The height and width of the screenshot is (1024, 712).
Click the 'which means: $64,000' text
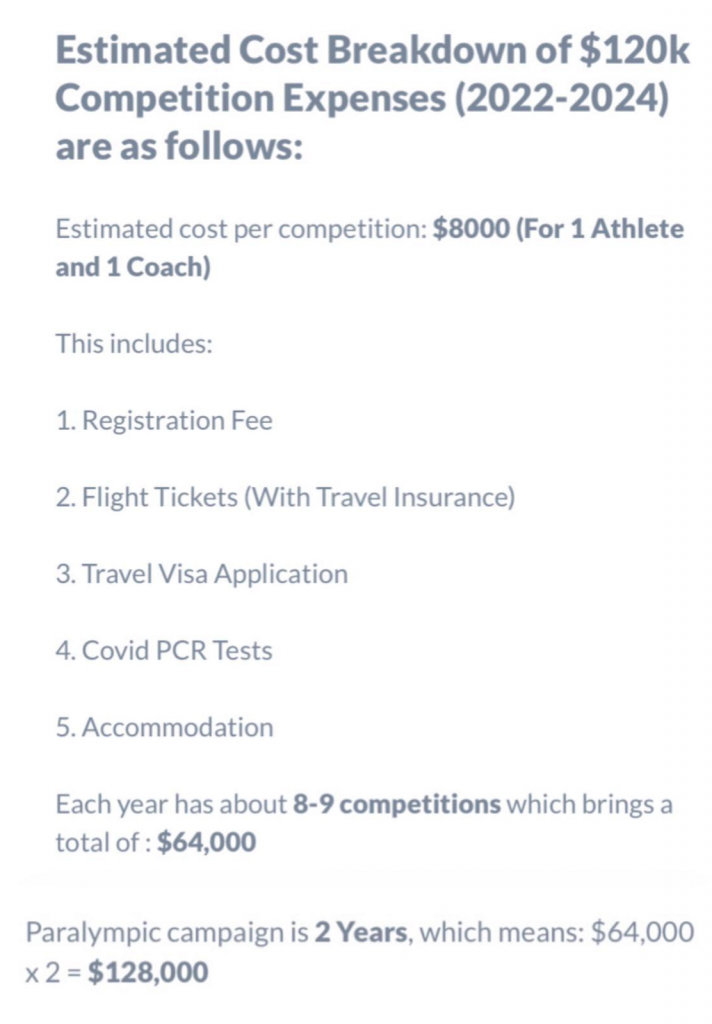click(x=557, y=932)
